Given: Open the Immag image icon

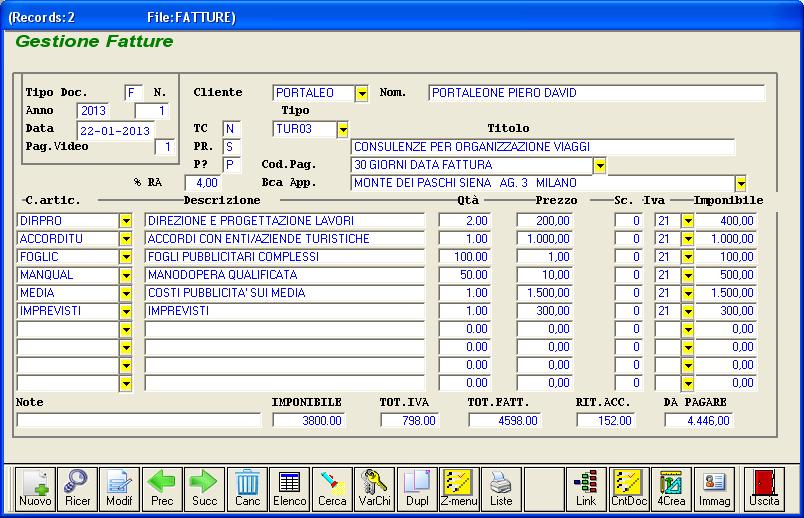Looking at the screenshot, I should click(x=714, y=489).
